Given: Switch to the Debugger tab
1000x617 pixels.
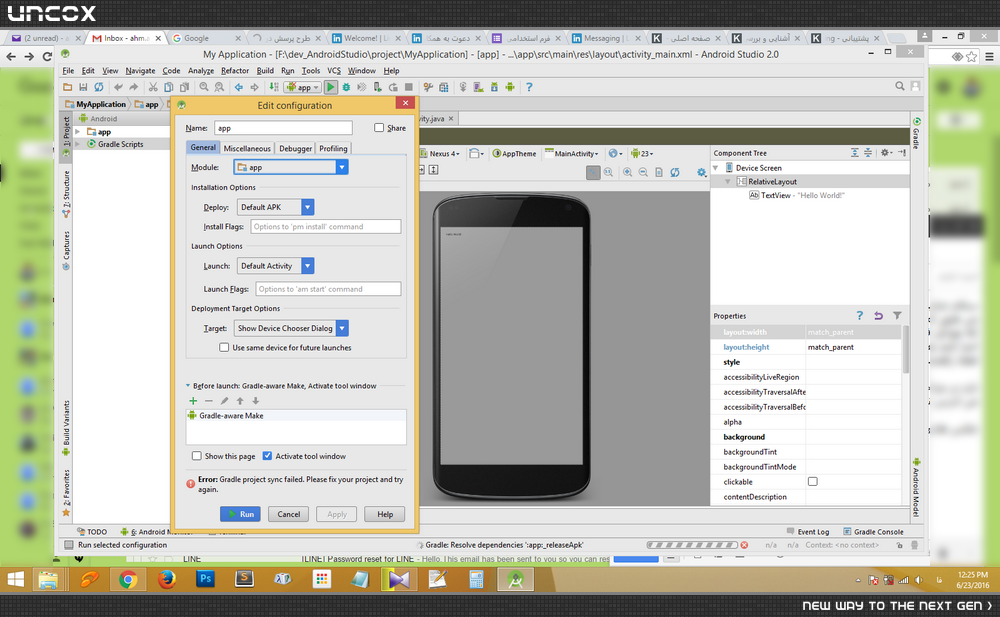Looking at the screenshot, I should click(x=295, y=148).
